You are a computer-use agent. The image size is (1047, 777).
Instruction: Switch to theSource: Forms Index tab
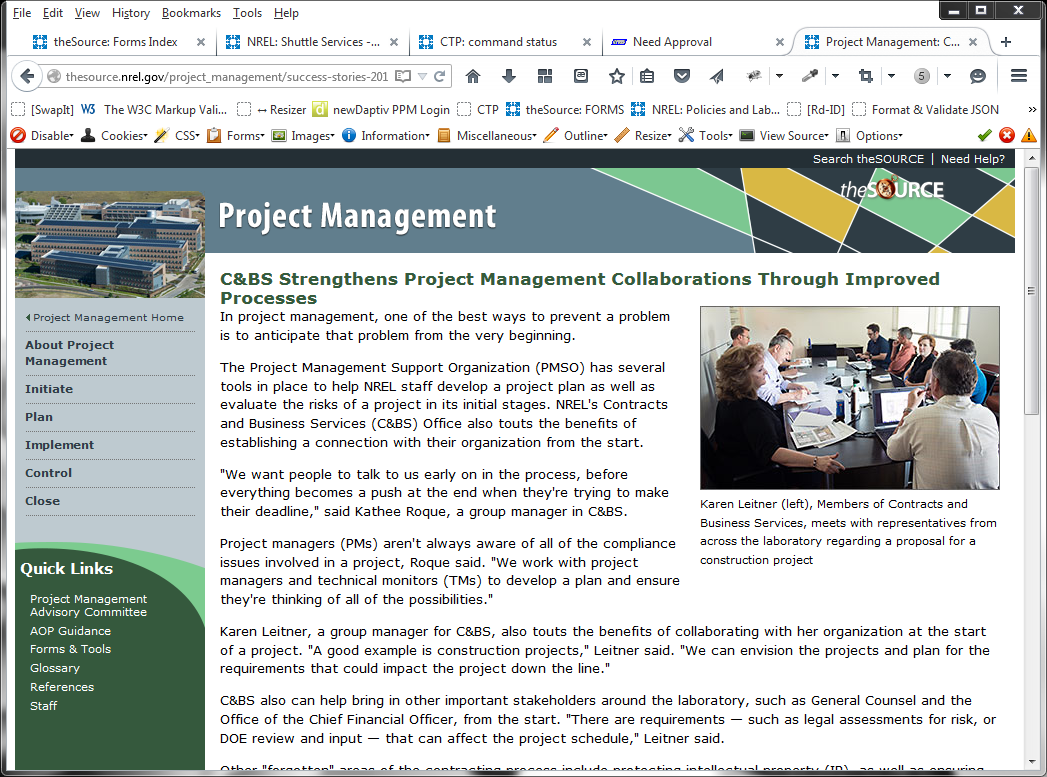[116, 42]
